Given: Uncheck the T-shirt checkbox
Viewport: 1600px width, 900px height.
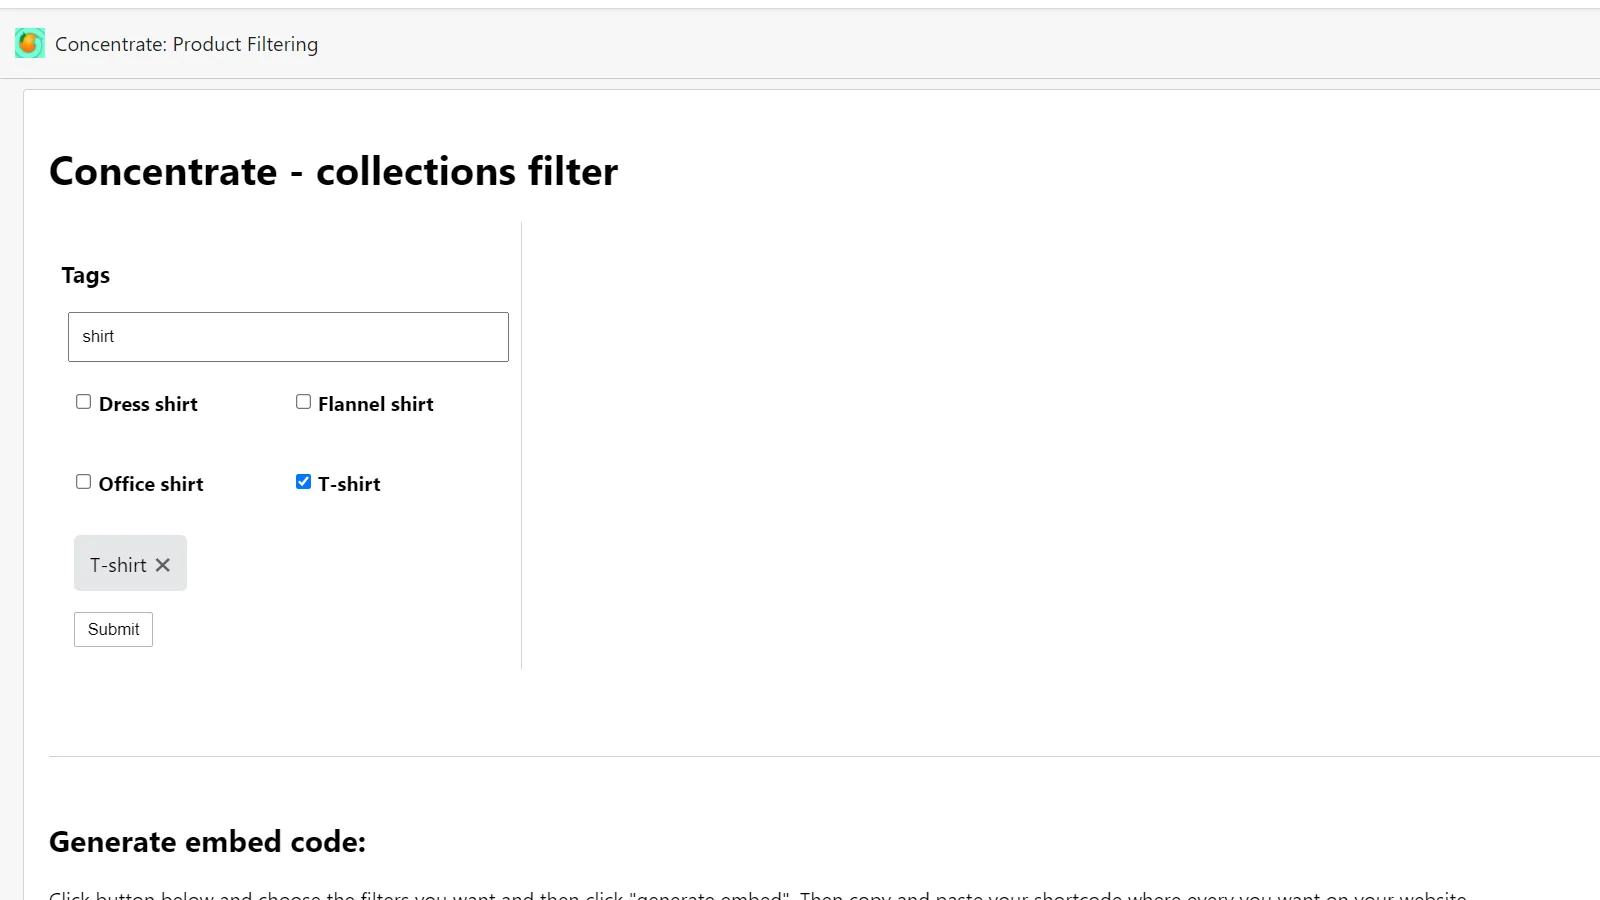Looking at the screenshot, I should (303, 482).
